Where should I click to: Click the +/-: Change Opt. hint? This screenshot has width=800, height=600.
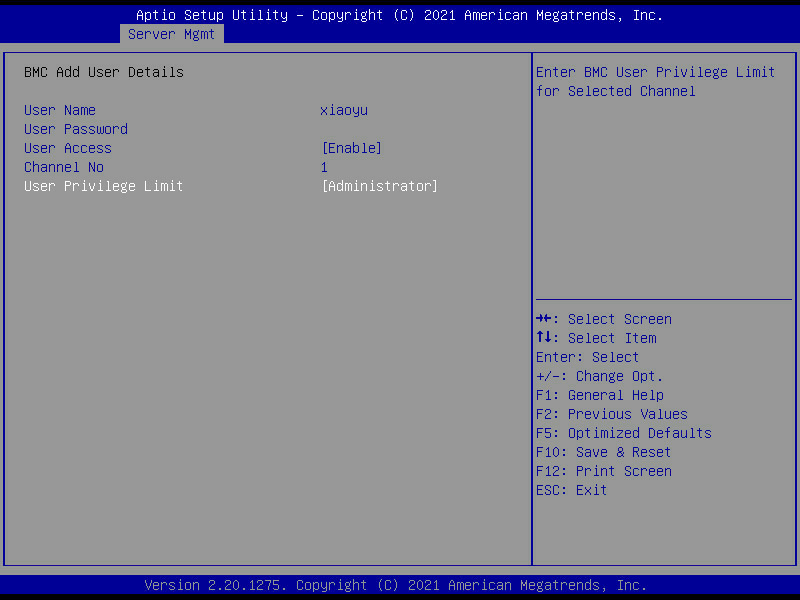click(x=599, y=376)
